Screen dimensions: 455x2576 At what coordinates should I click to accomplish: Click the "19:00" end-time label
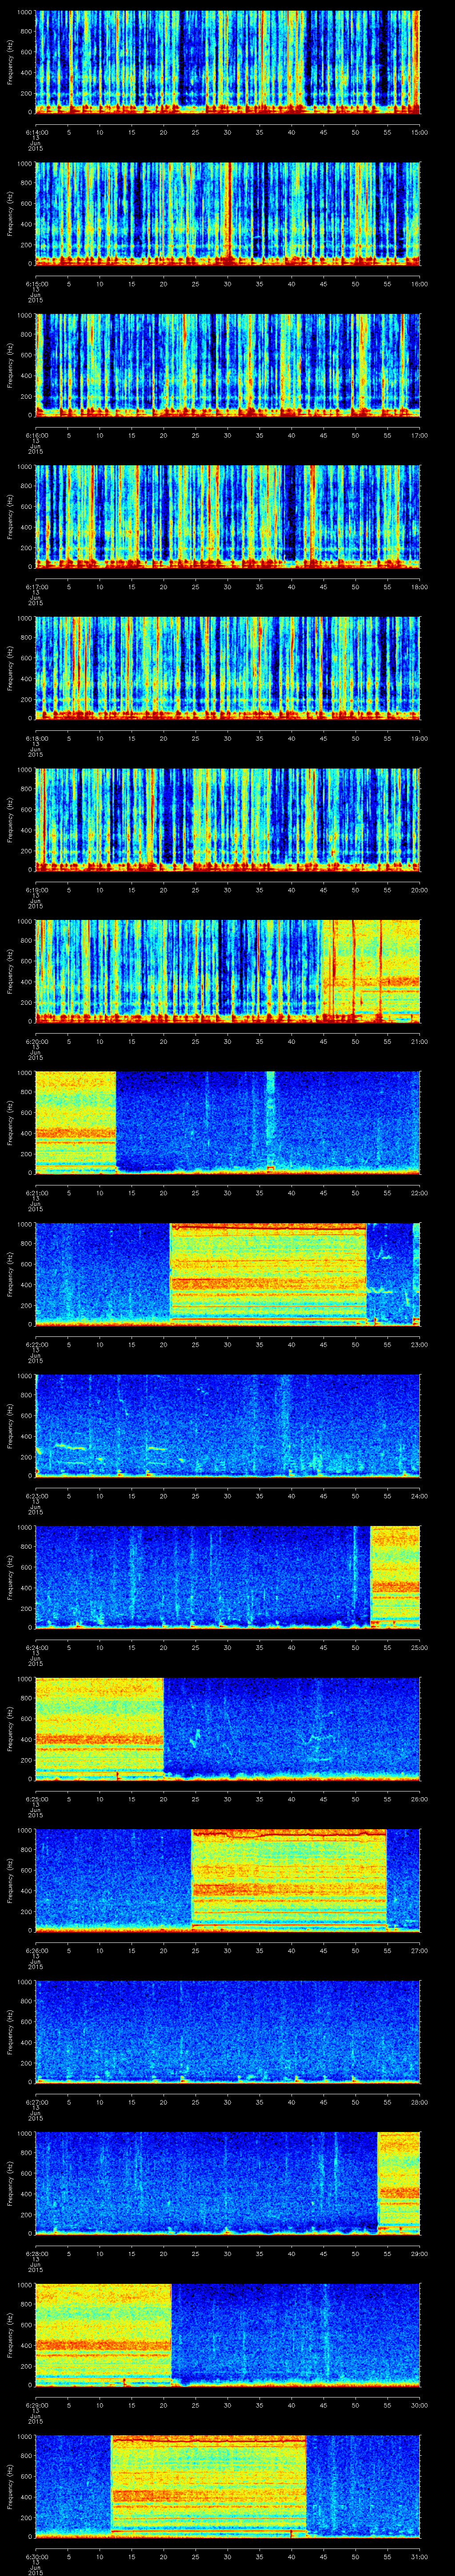(x=419, y=738)
